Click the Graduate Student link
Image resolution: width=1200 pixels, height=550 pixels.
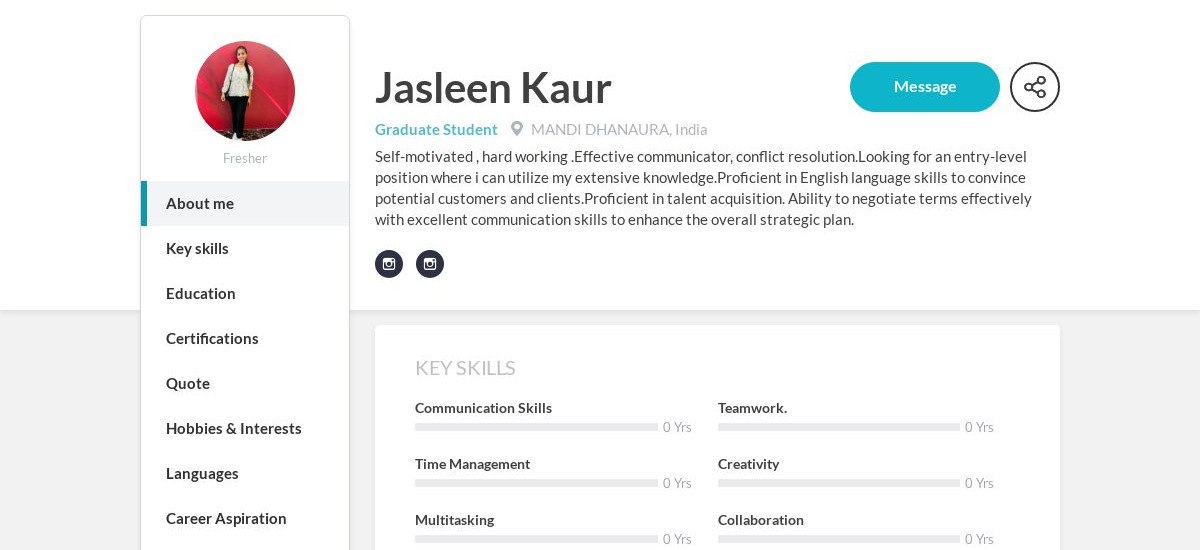436,129
